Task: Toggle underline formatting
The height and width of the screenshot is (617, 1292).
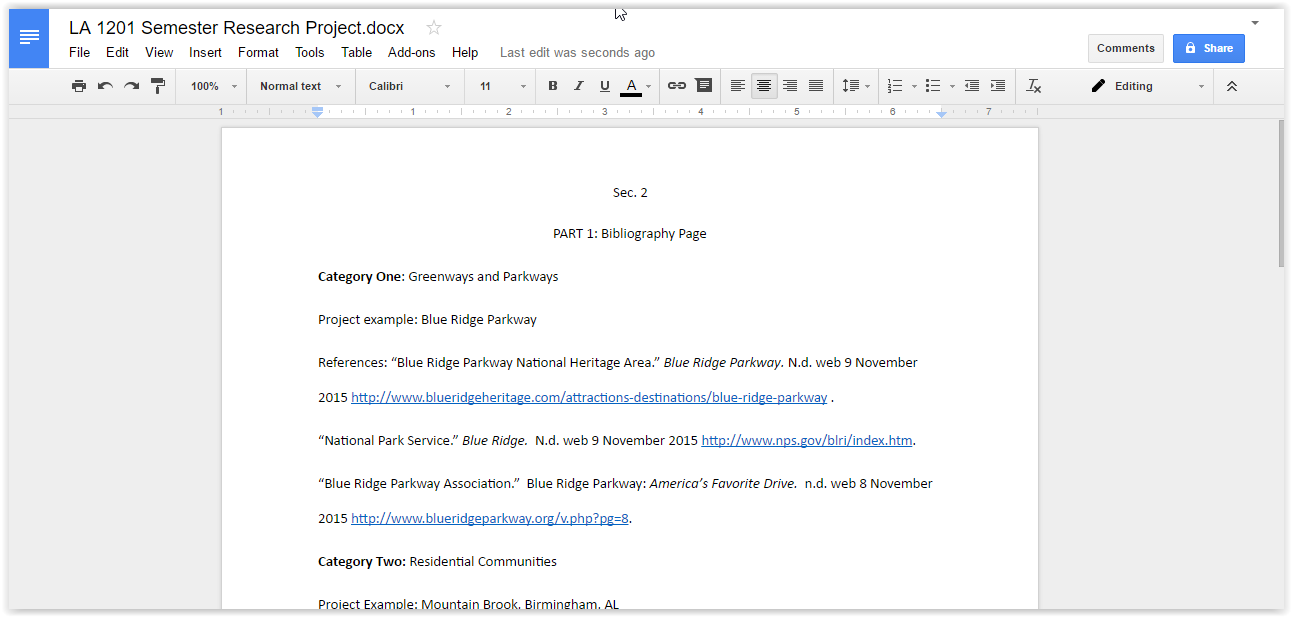Action: pyautogui.click(x=604, y=86)
